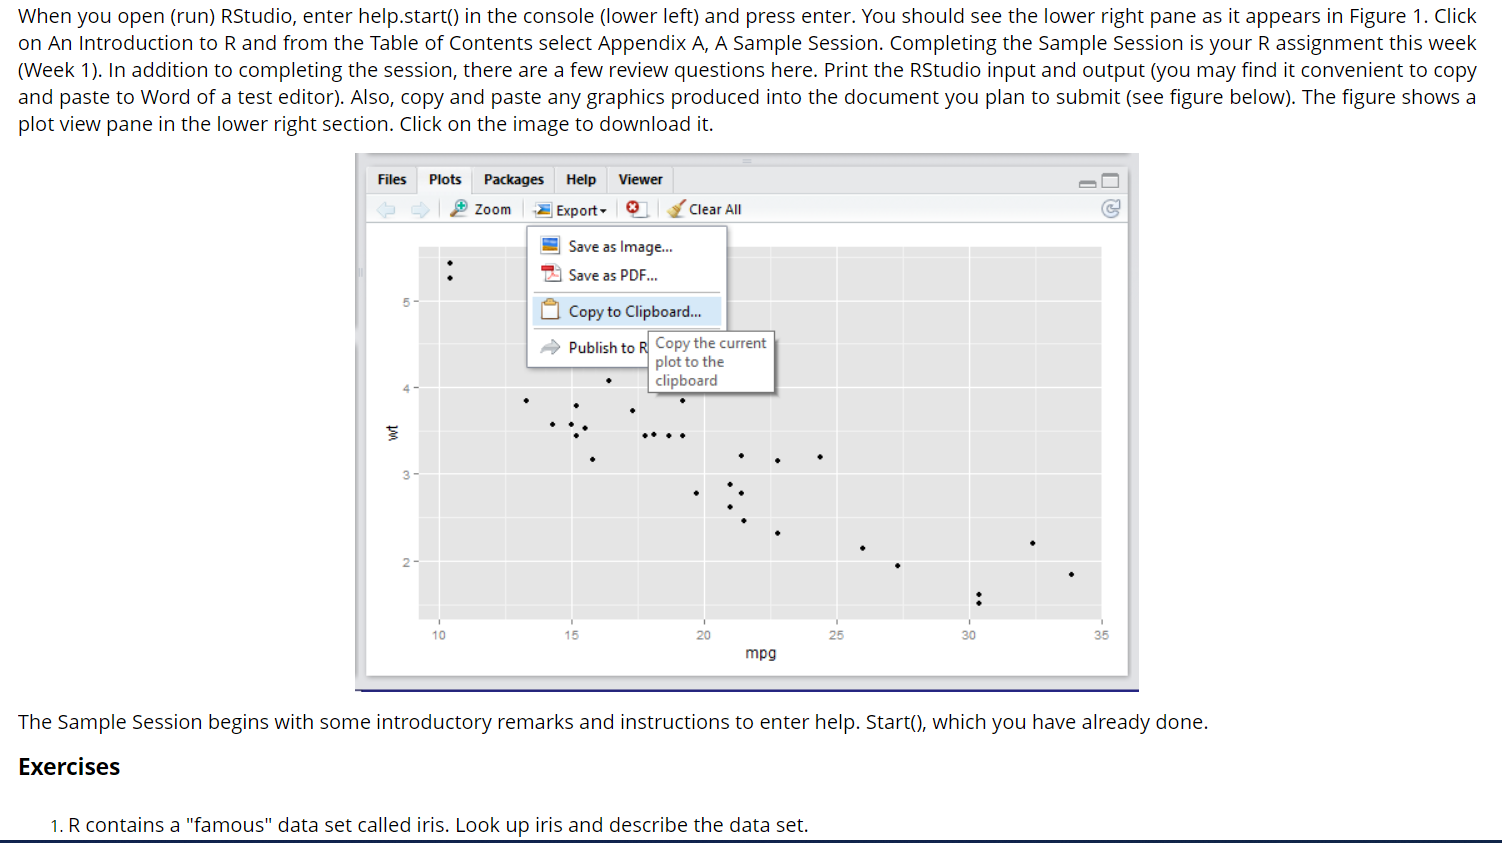Select the image icon next to Save as Image
Viewport: 1502px width, 843px height.
[x=549, y=245]
